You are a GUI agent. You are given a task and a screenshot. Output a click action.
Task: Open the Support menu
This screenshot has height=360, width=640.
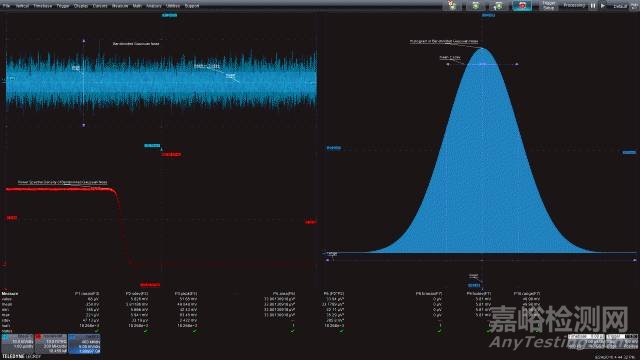(192, 6)
